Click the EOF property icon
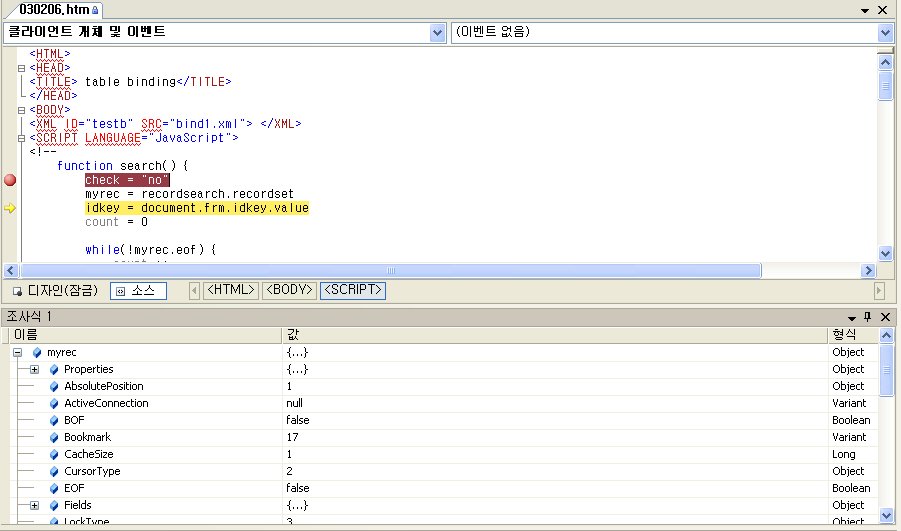 pos(54,488)
